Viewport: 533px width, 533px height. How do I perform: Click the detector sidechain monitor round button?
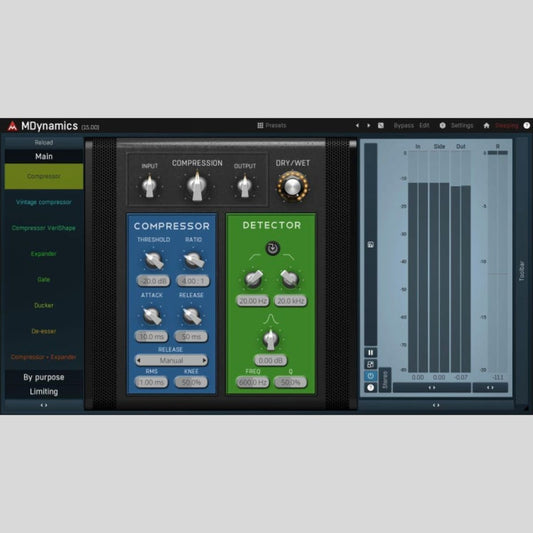click(x=272, y=248)
